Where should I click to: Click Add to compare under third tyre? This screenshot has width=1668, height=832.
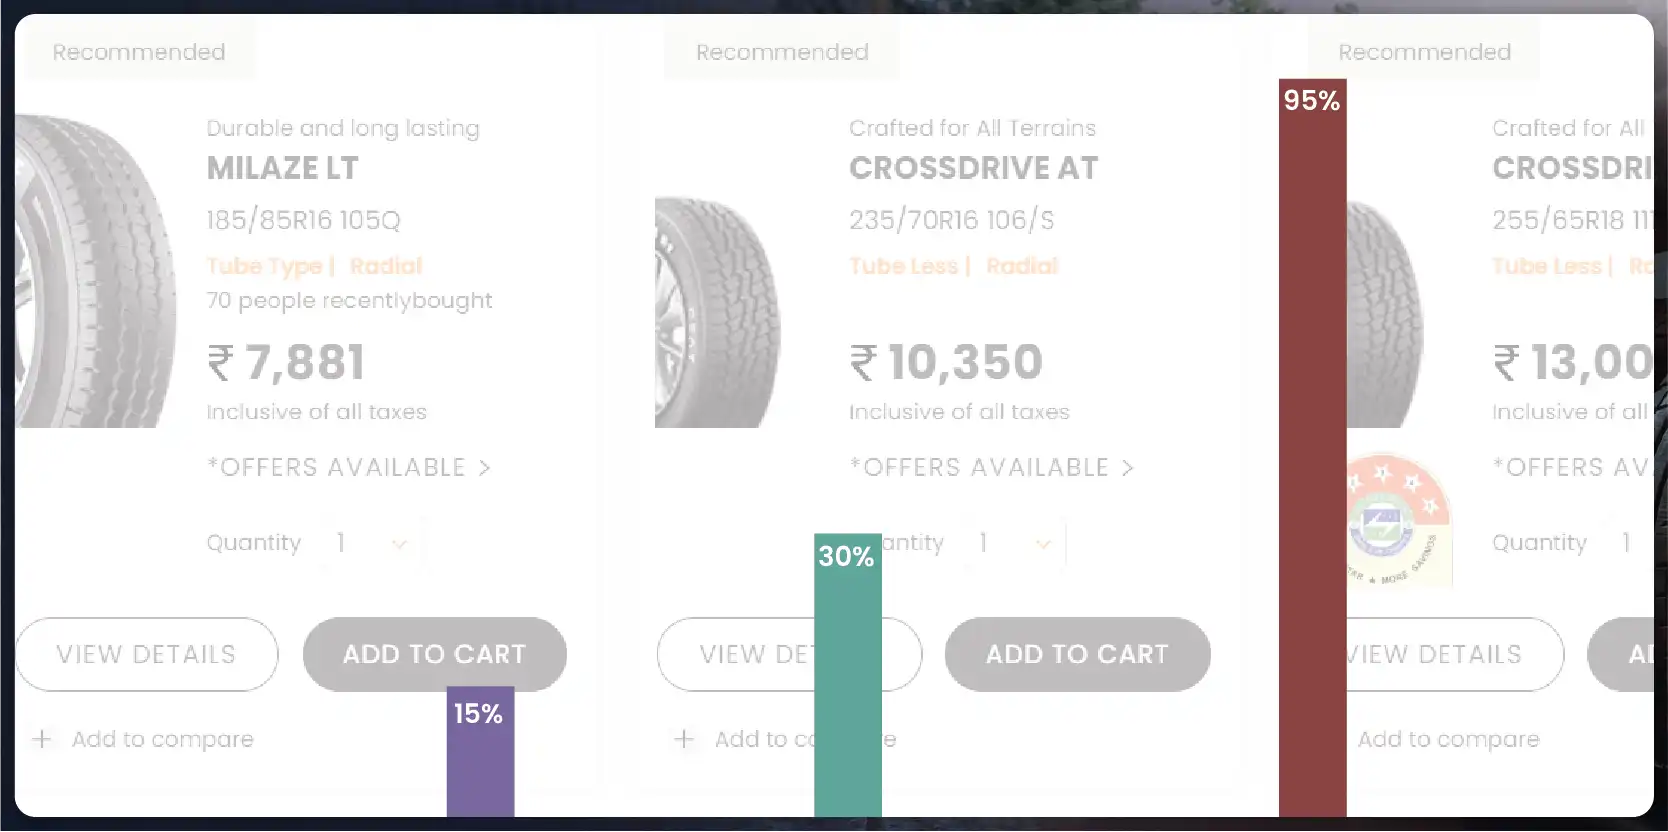(x=1449, y=739)
